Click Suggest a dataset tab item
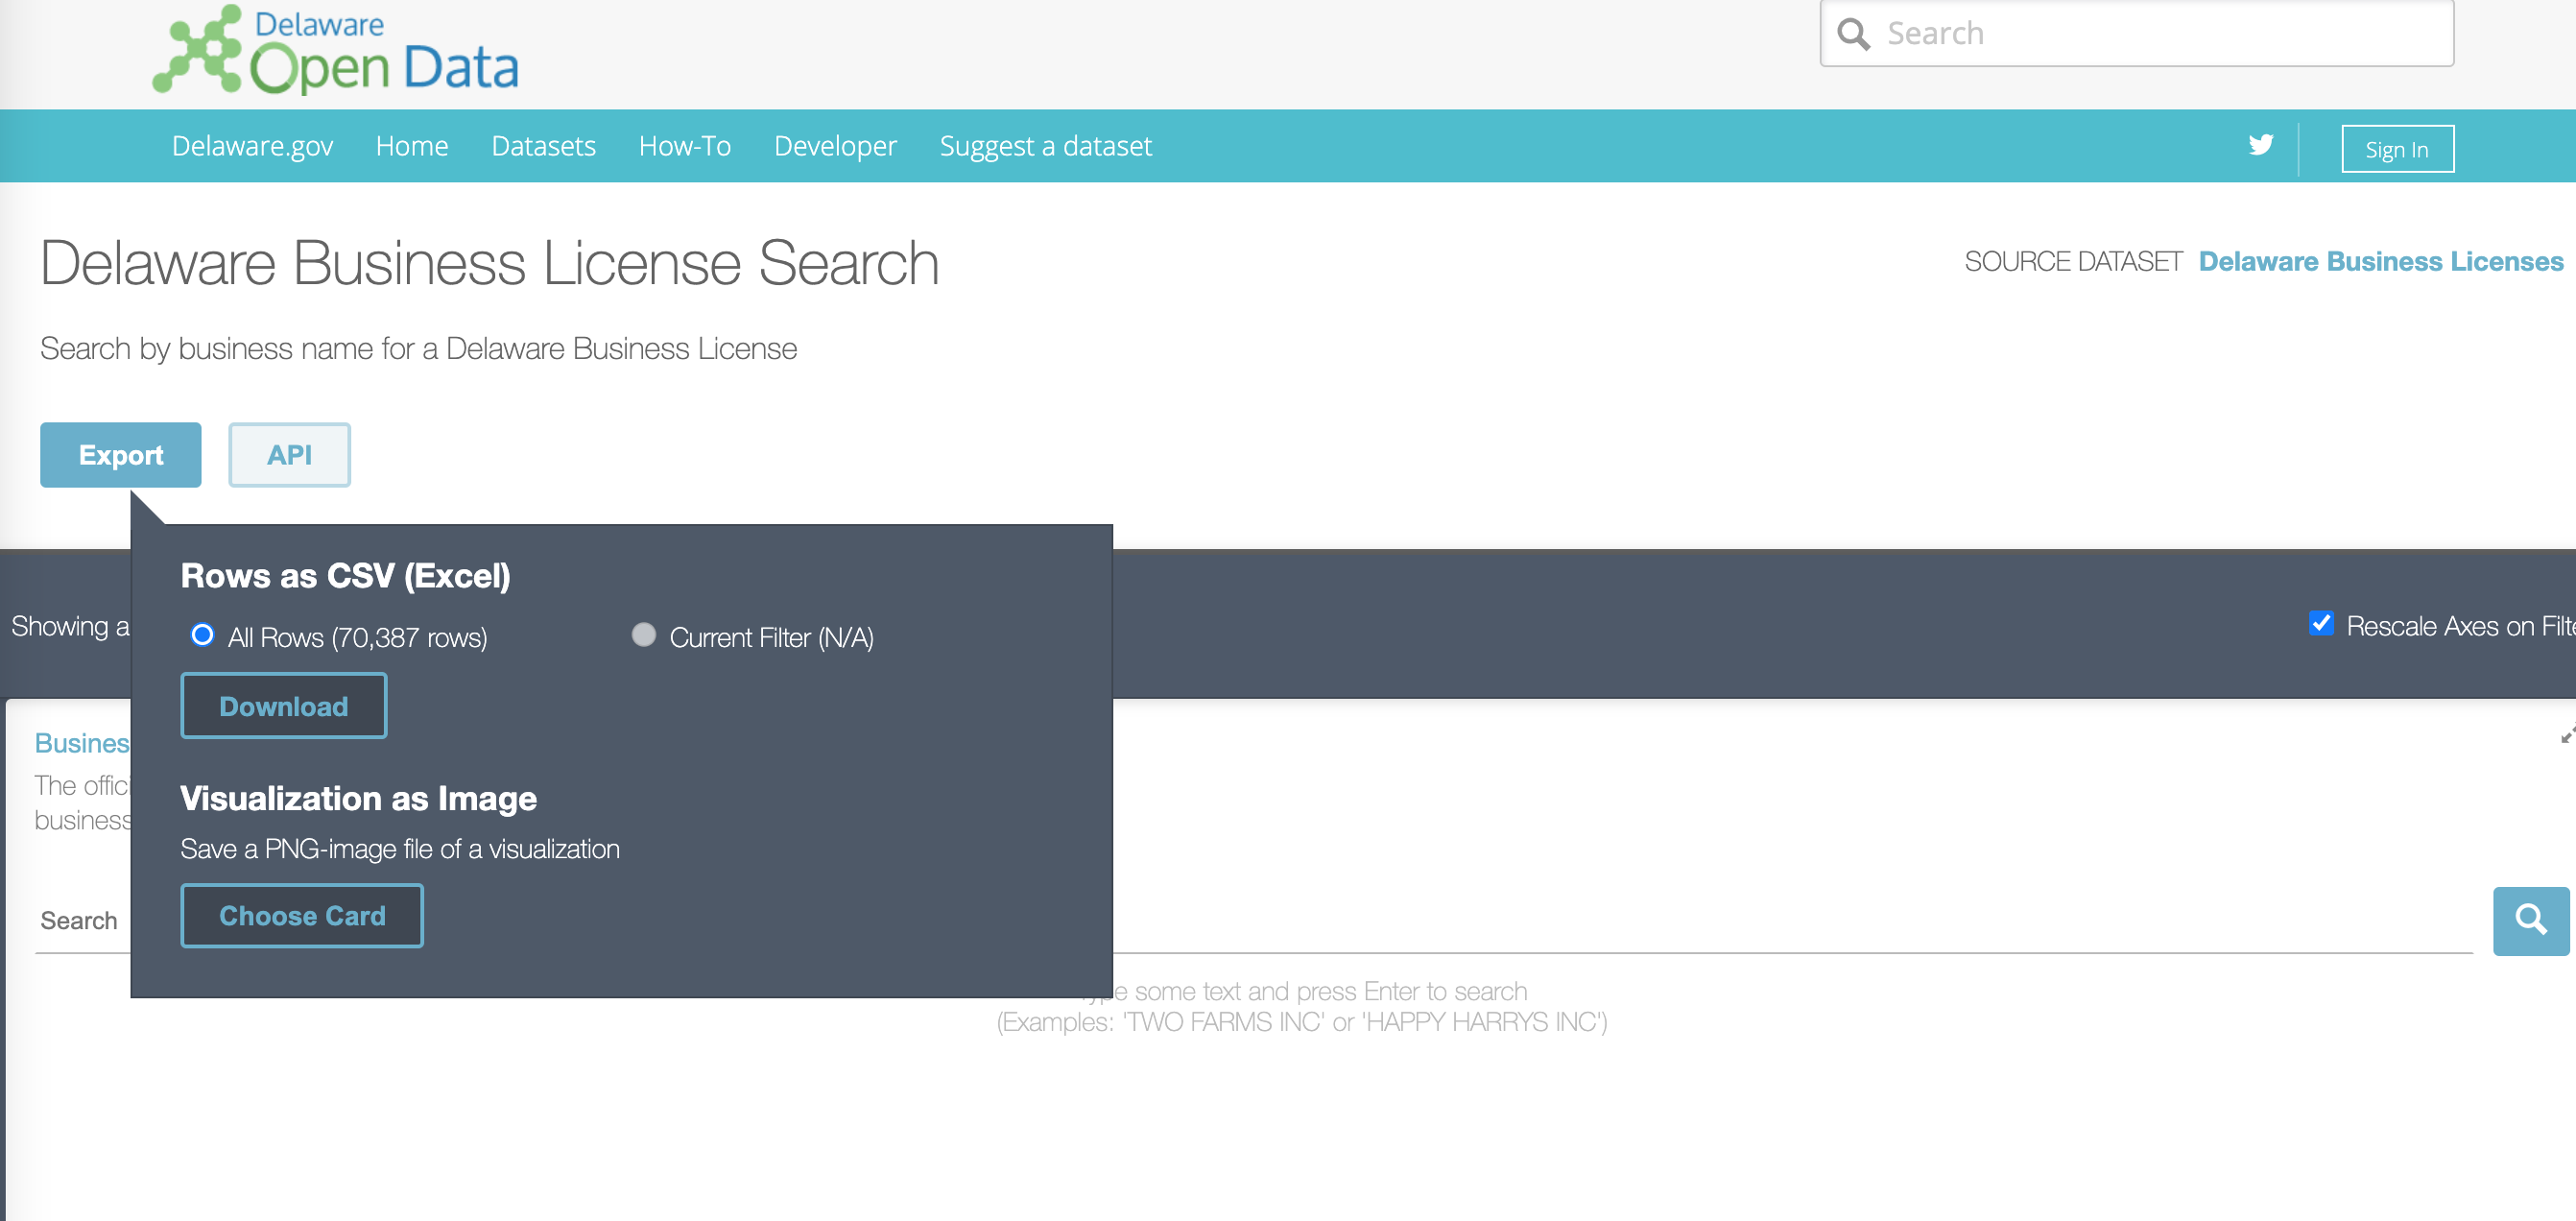 (1046, 146)
